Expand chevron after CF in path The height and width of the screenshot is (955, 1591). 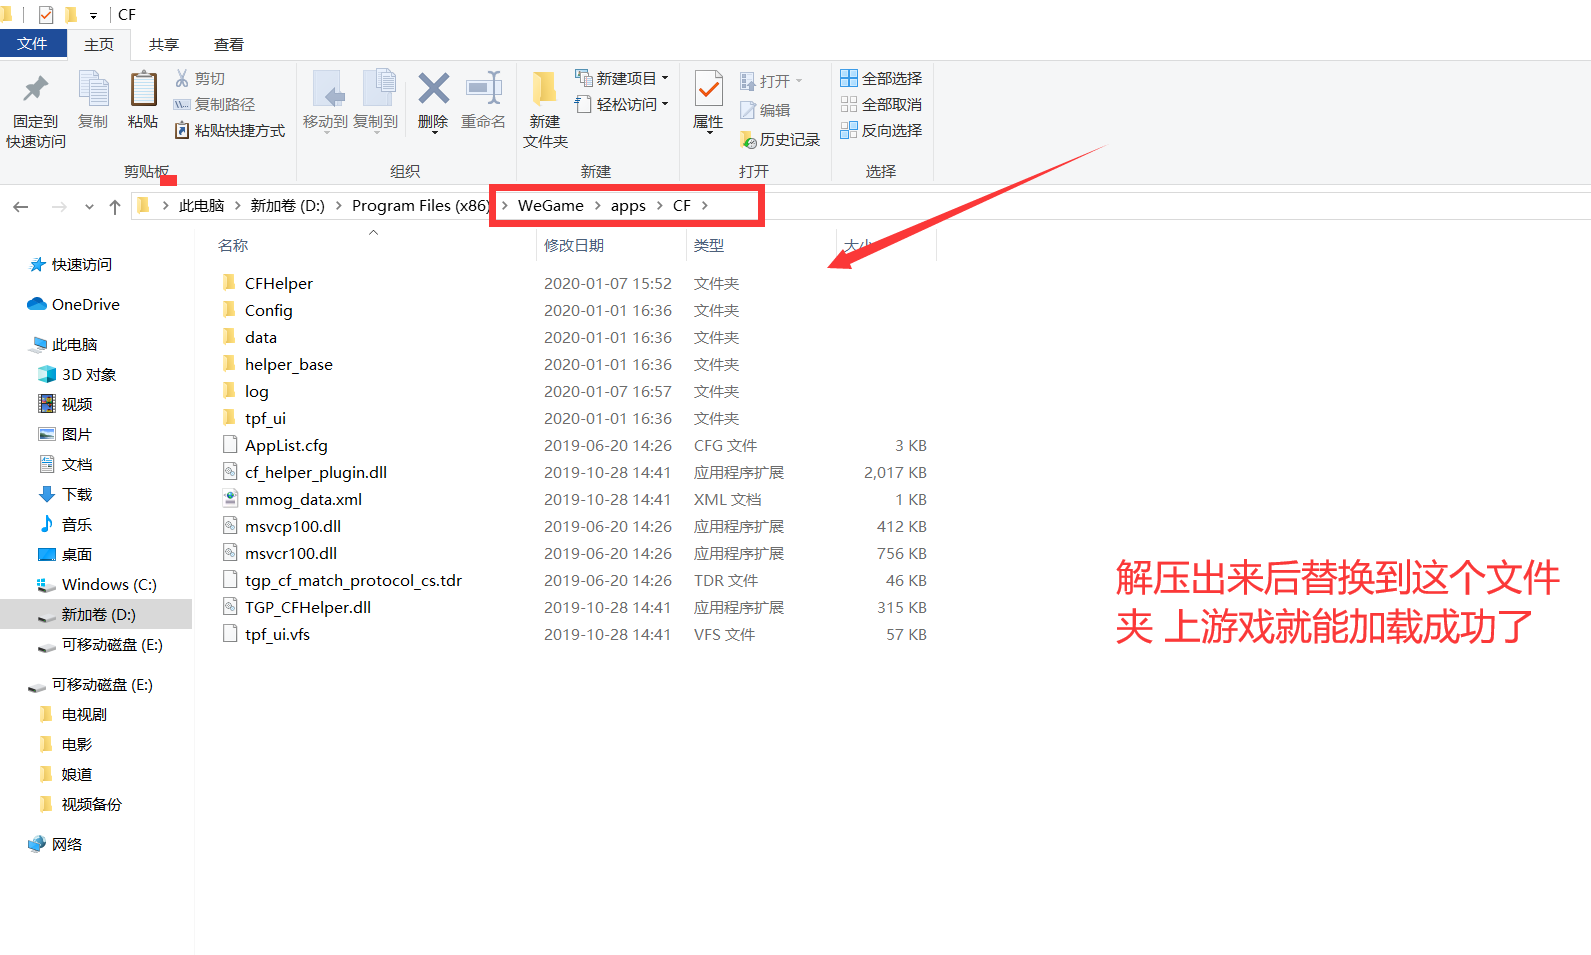pyautogui.click(x=705, y=206)
